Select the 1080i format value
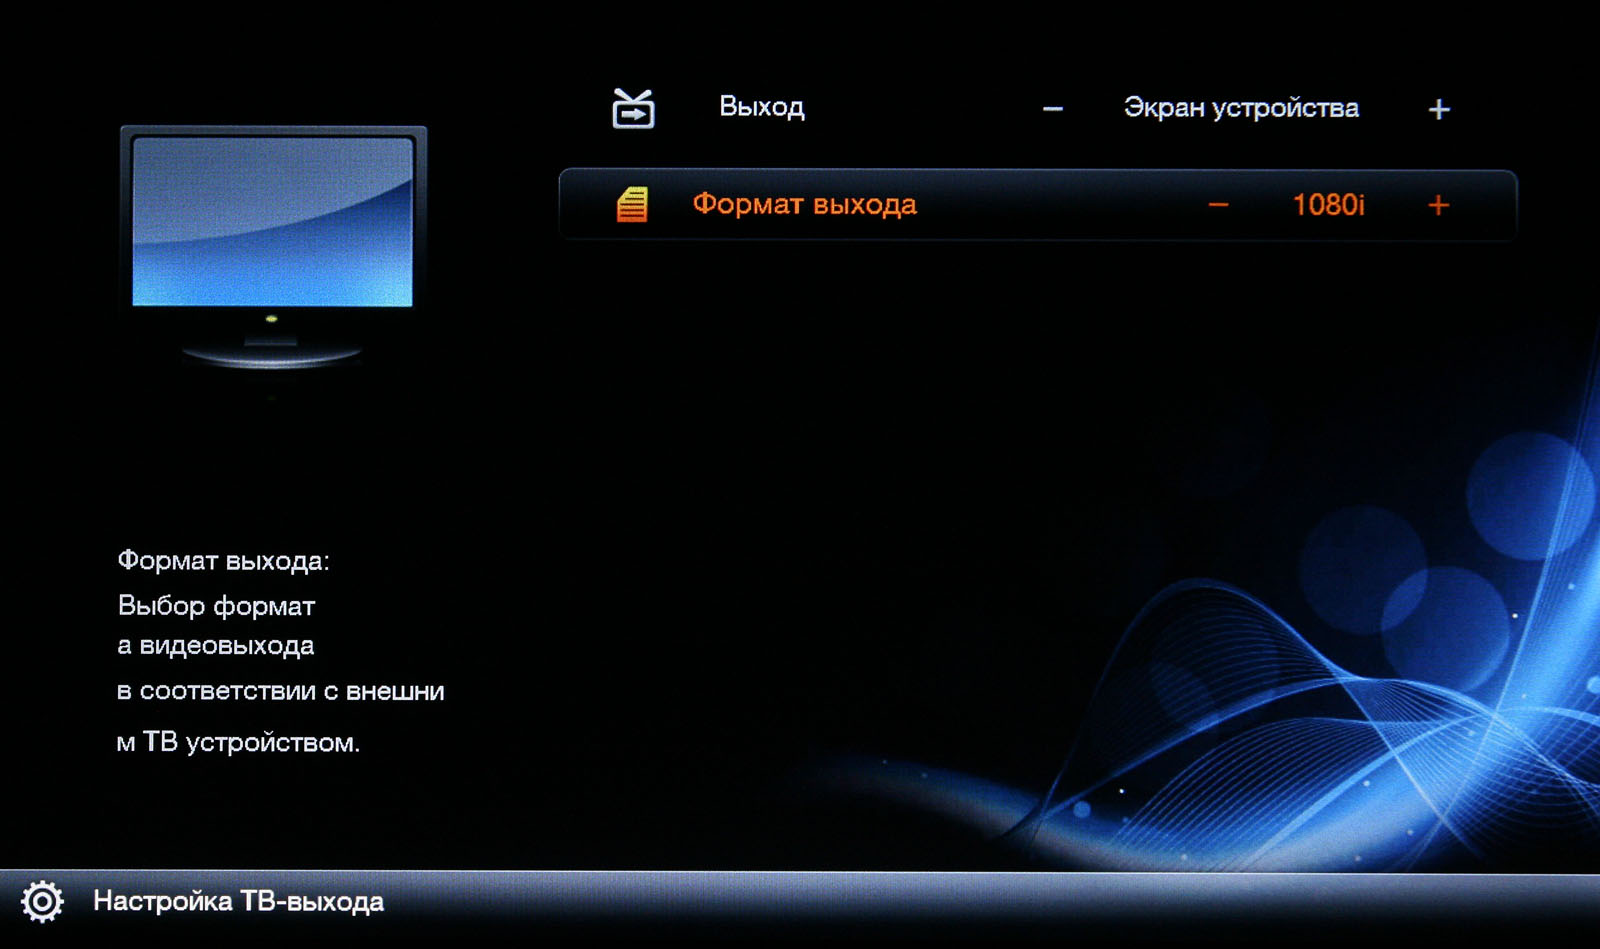The width and height of the screenshot is (1600, 949). [x=1328, y=205]
